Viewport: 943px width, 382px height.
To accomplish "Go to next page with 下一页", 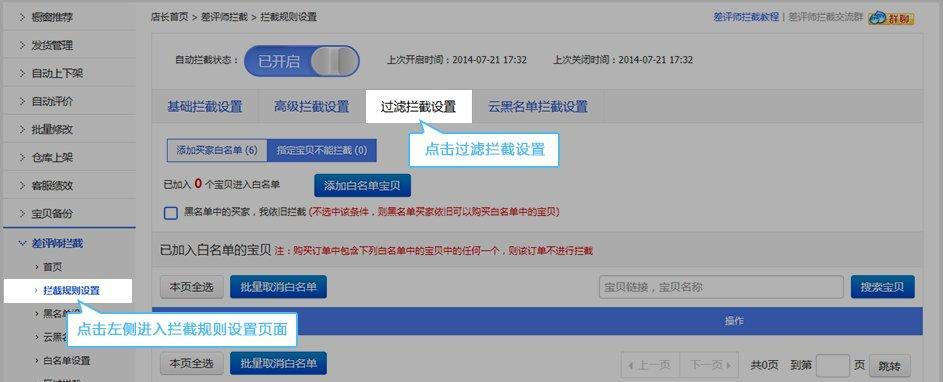I will coord(709,365).
